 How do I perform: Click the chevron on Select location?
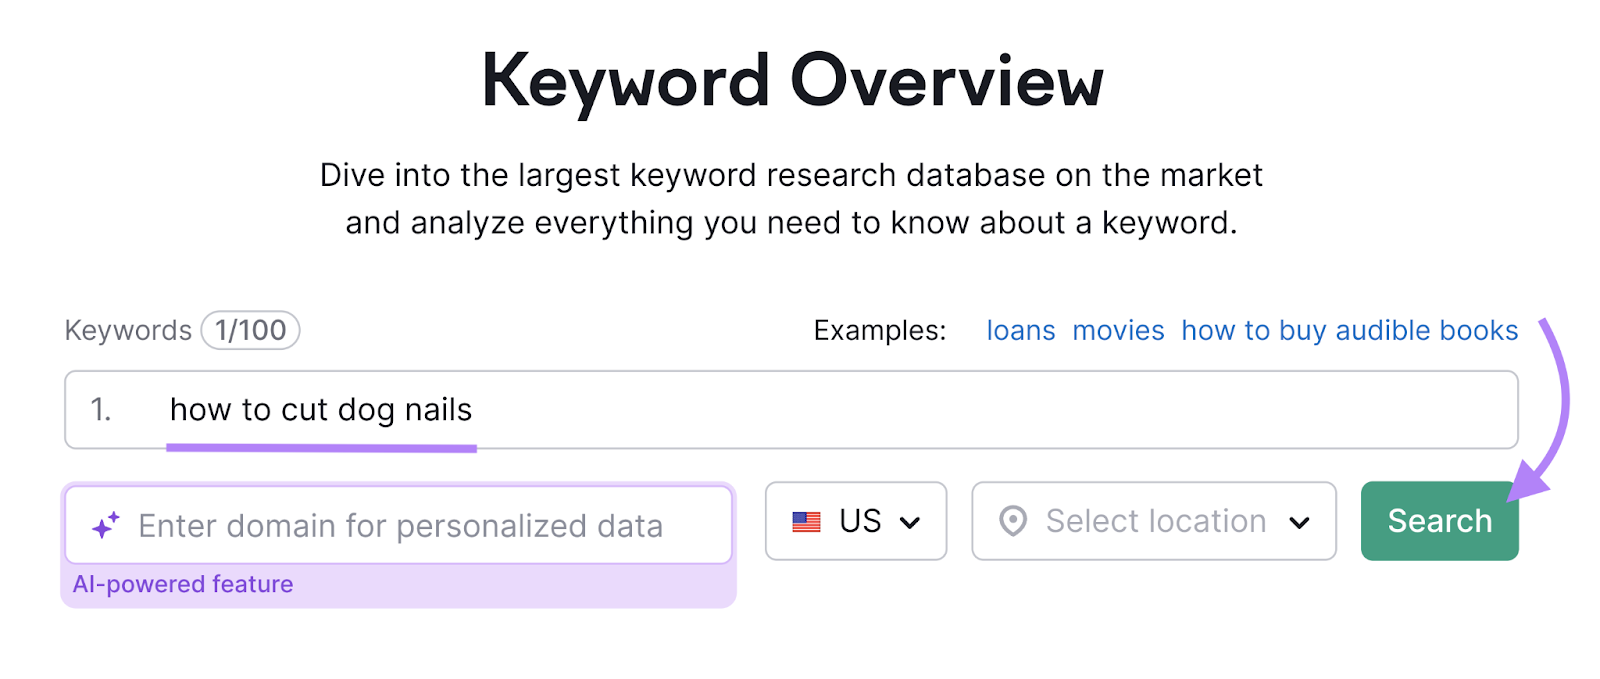tap(1301, 521)
